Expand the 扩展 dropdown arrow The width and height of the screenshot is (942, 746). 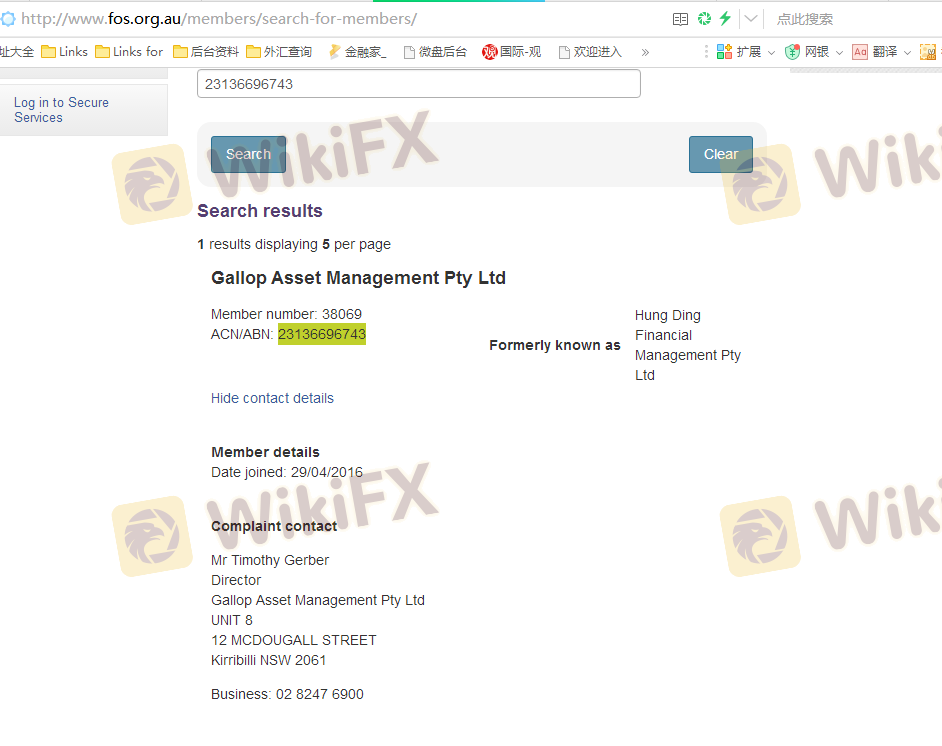771,53
